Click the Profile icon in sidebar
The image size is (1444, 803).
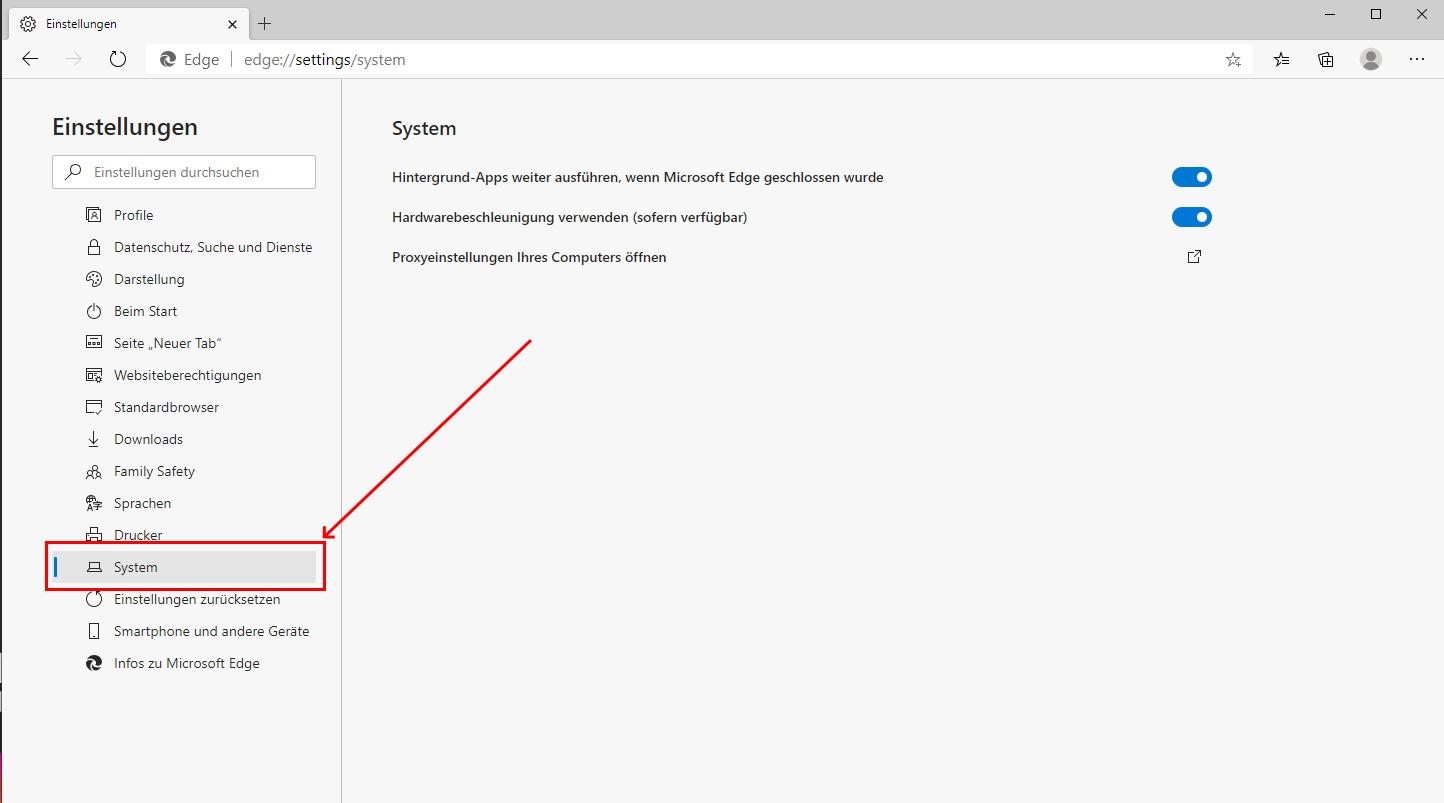click(x=94, y=215)
